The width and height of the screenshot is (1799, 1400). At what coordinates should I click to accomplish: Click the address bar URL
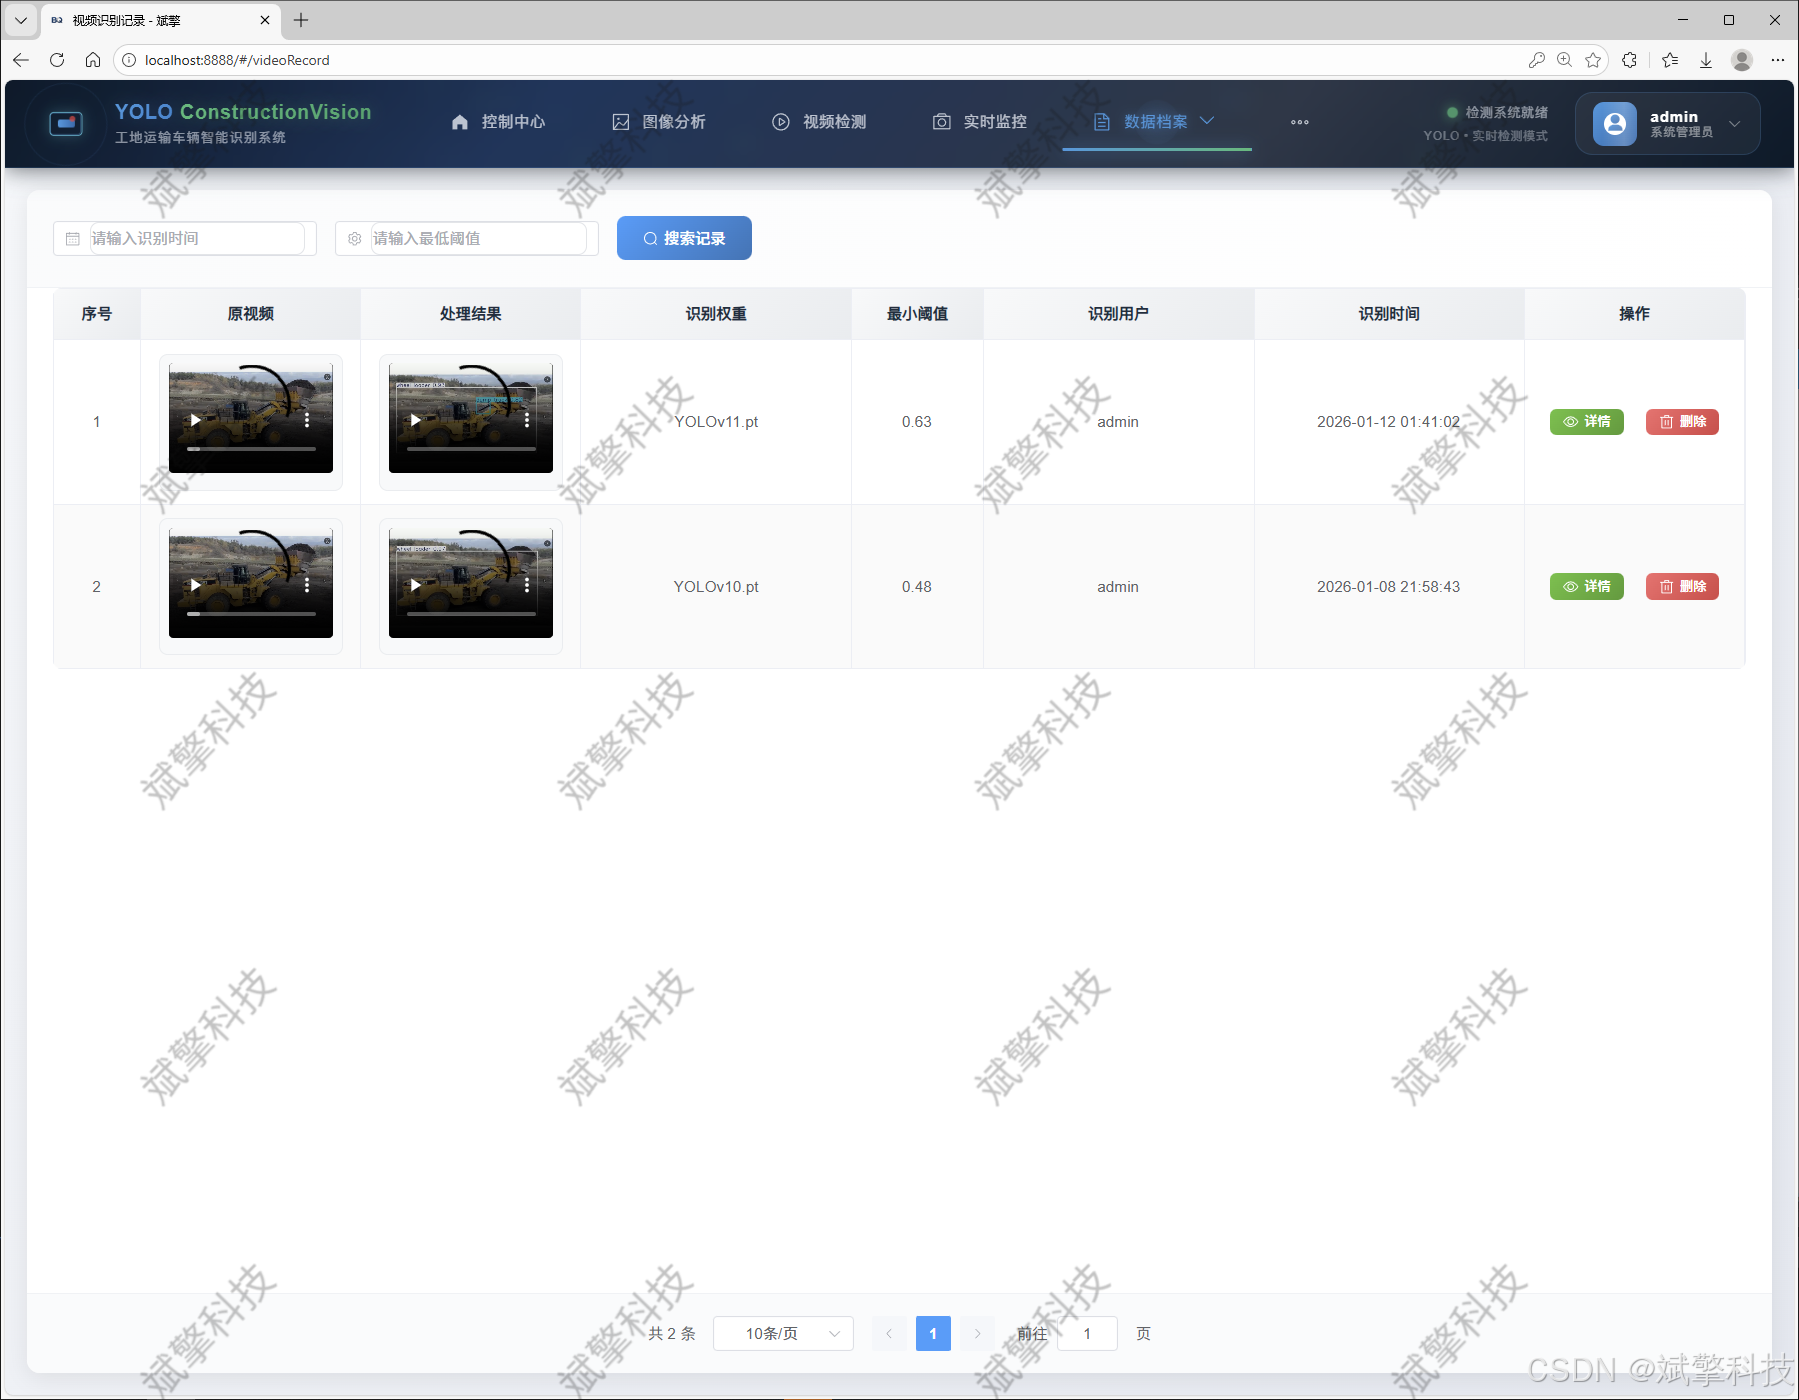point(237,60)
